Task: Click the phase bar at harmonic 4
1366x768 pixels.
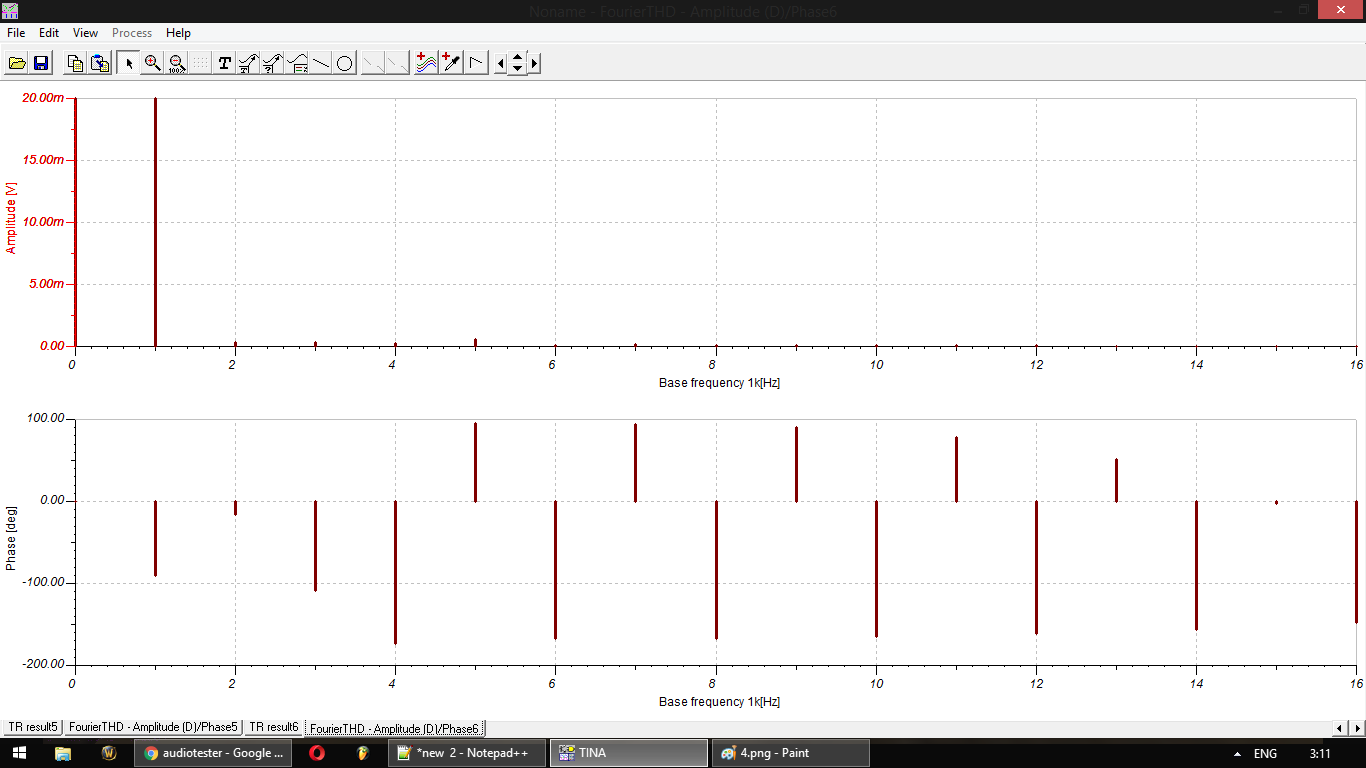Action: (395, 572)
